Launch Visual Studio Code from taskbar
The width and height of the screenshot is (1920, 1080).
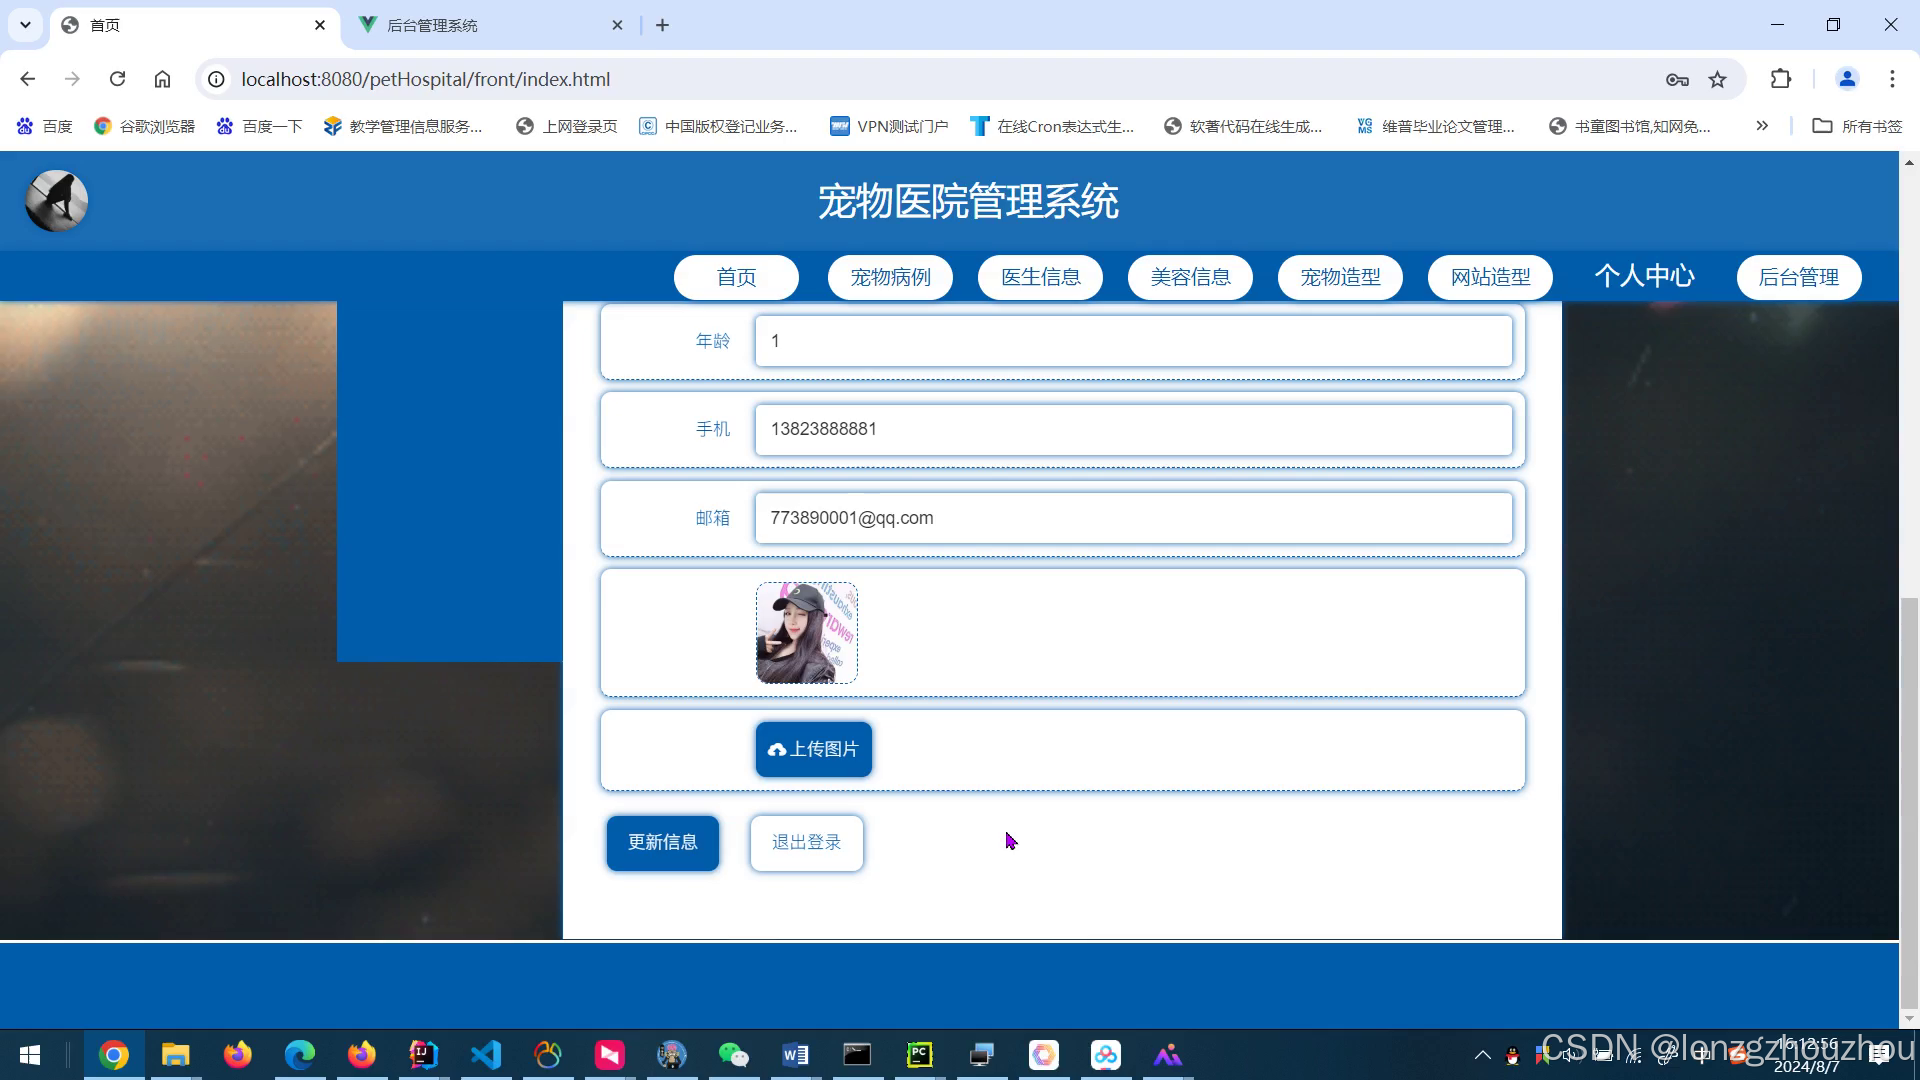click(x=486, y=1055)
